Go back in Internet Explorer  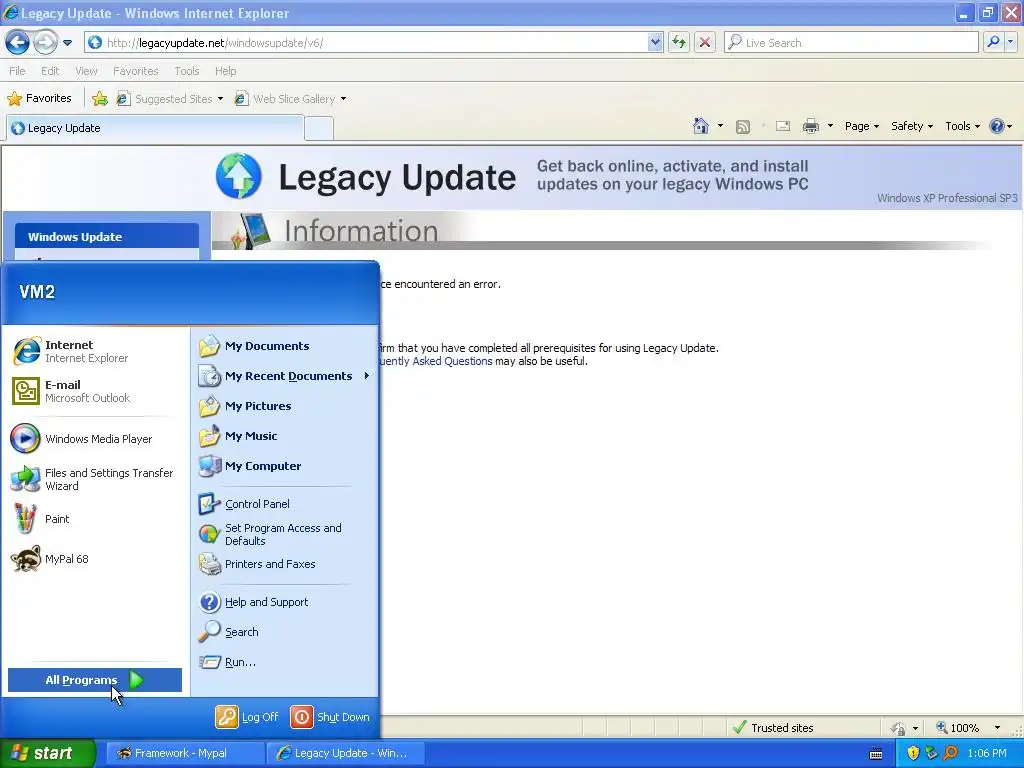coord(18,42)
